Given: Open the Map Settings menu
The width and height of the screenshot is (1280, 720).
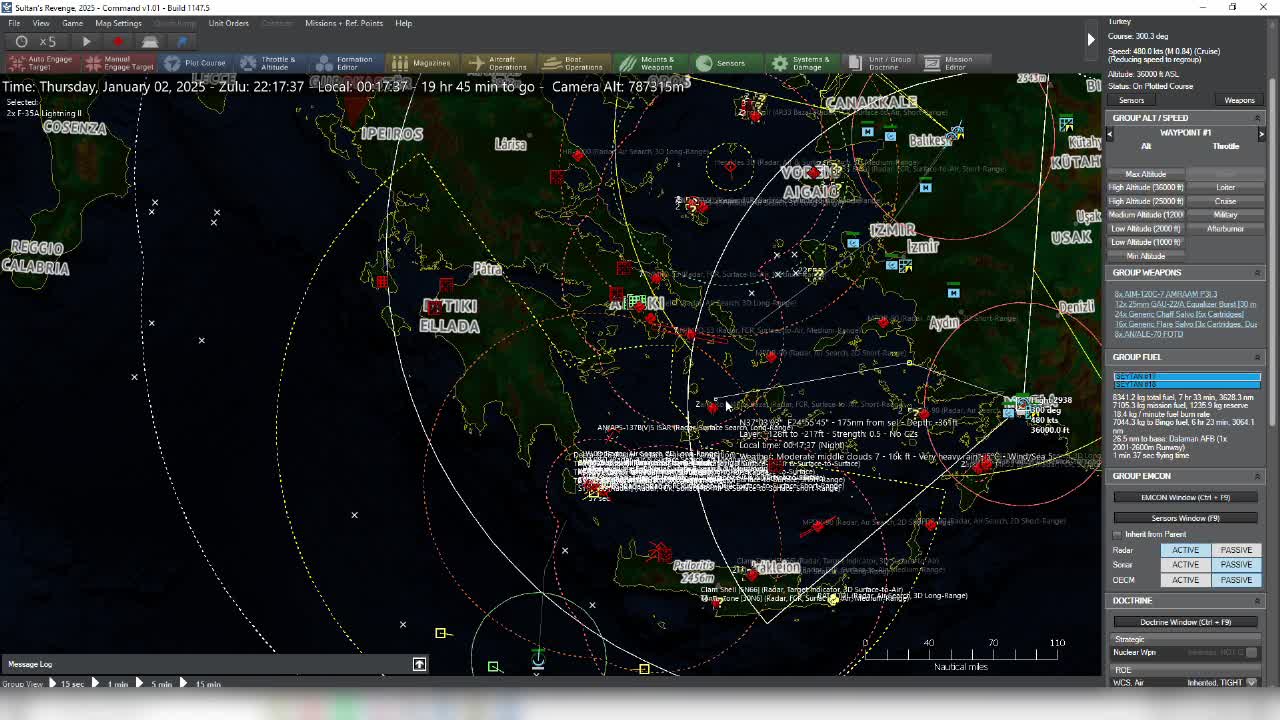Looking at the screenshot, I should pos(118,23).
